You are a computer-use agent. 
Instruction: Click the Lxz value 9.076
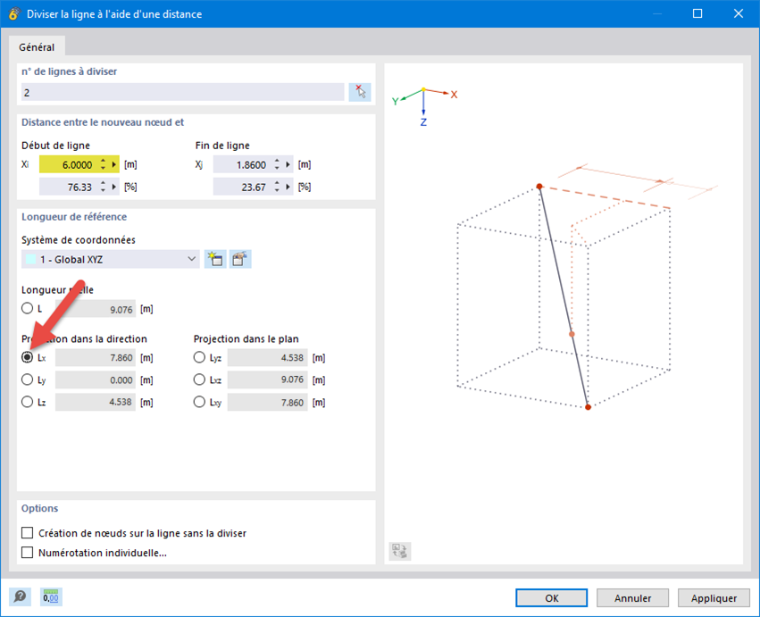[268, 380]
